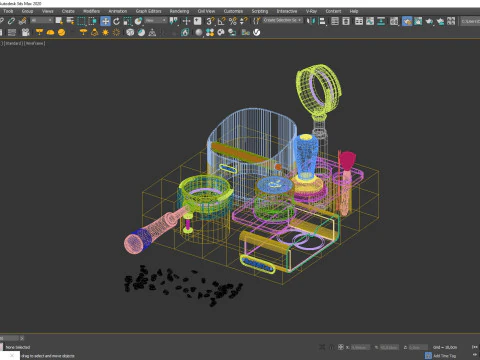Toggle Spinner Snap

[x=244, y=21]
